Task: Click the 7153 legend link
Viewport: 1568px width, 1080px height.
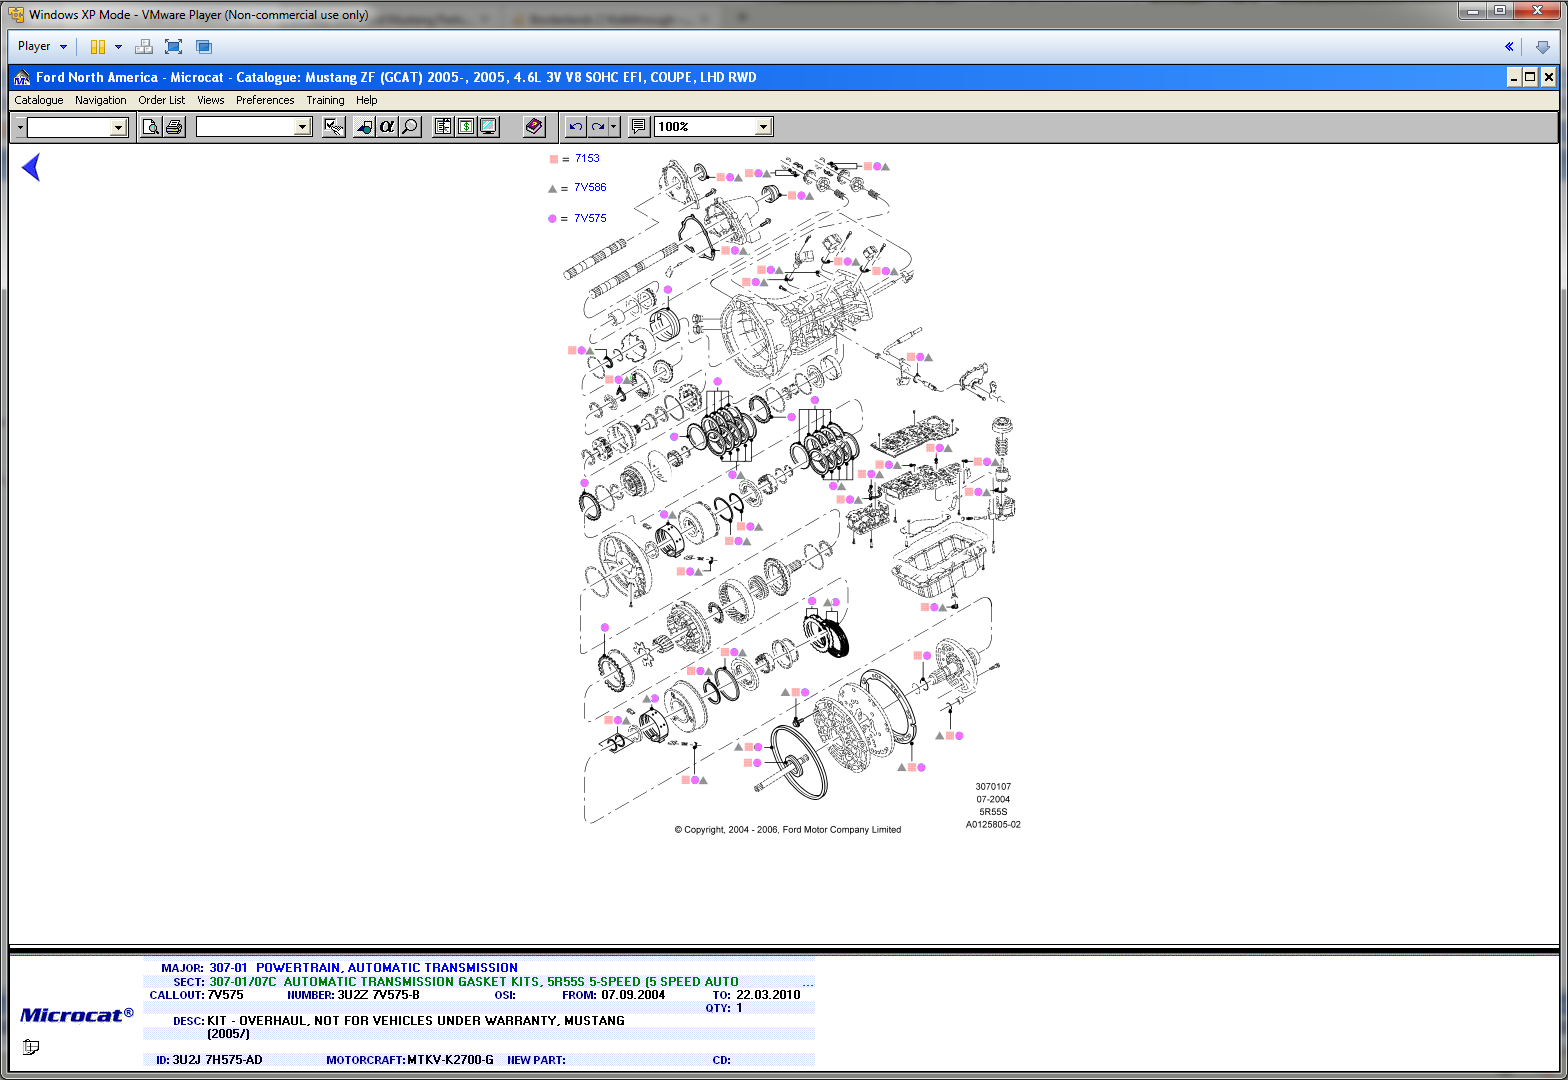Action: coord(587,158)
